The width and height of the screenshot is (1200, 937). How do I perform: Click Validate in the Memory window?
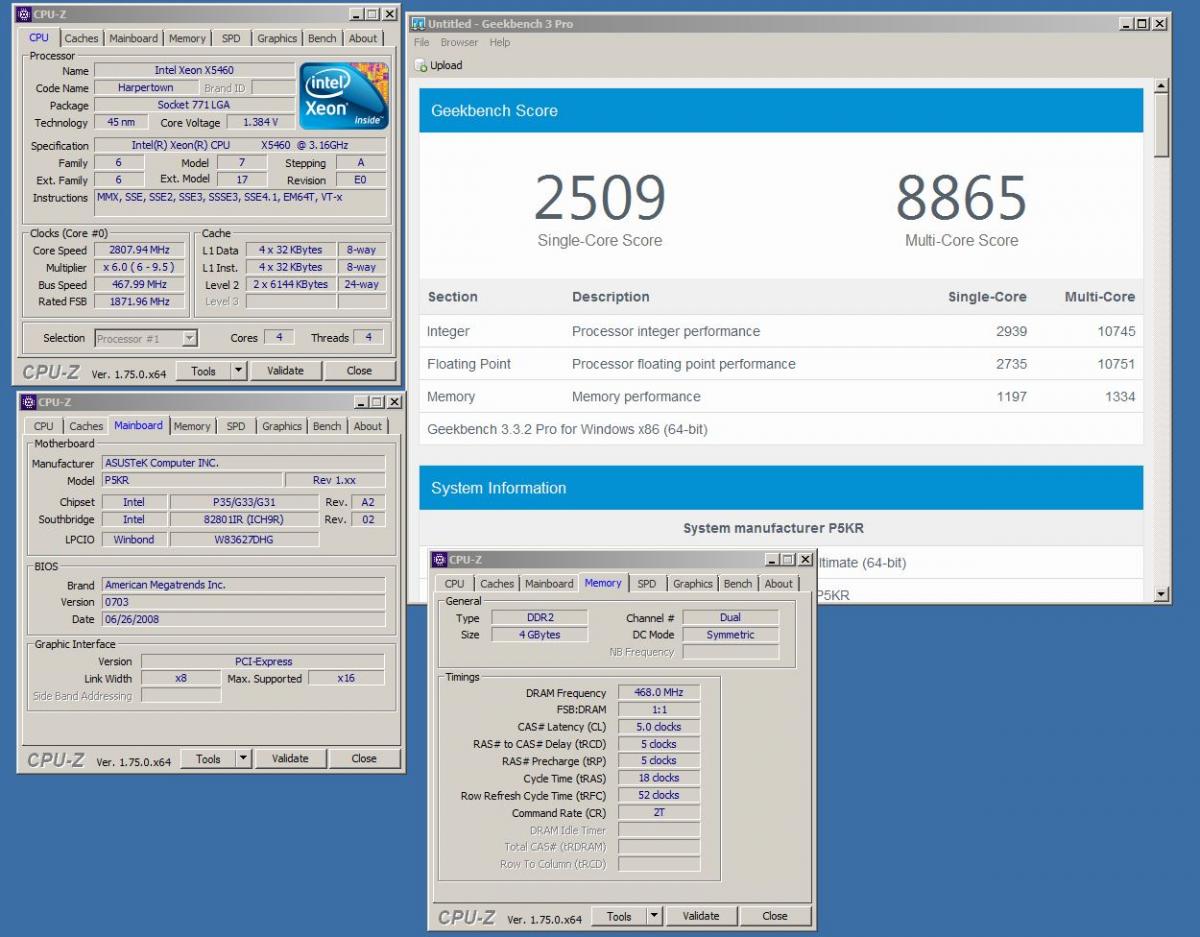(701, 916)
